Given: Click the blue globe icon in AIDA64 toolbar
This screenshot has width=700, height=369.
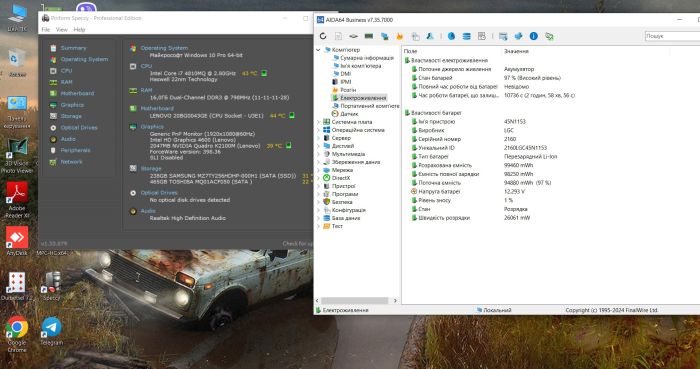Looking at the screenshot, I should pos(451,36).
